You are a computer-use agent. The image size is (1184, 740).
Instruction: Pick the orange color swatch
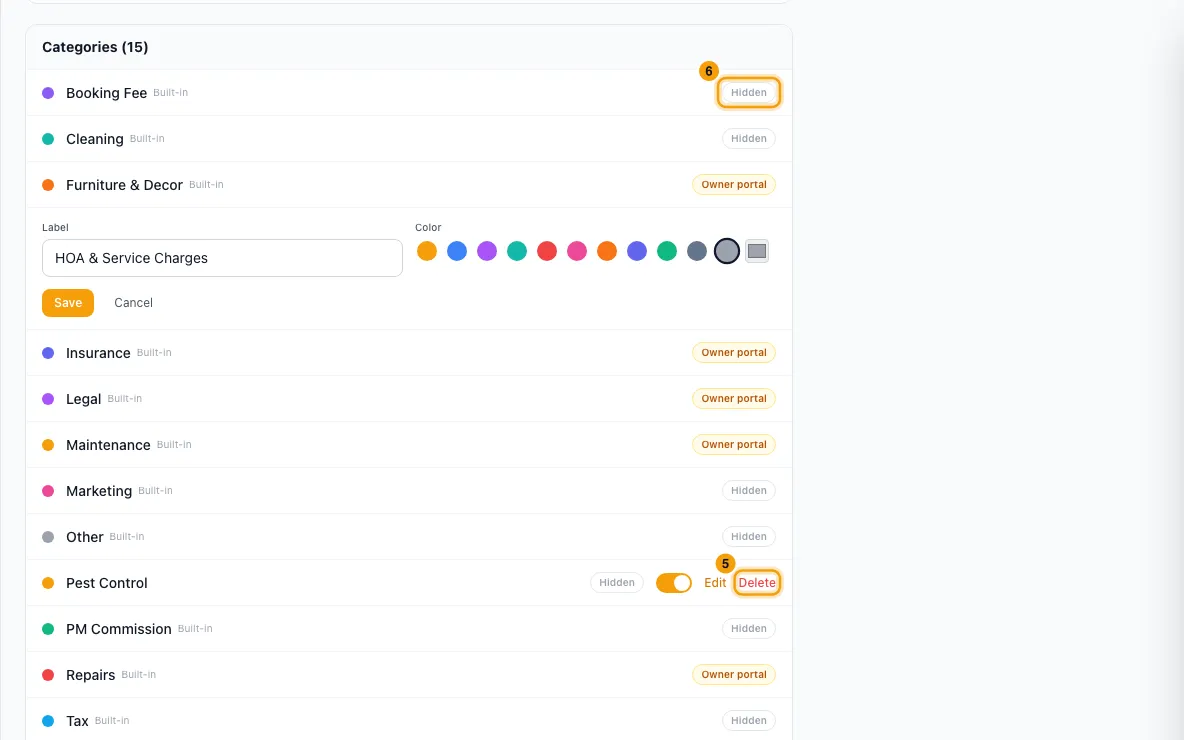[607, 251]
